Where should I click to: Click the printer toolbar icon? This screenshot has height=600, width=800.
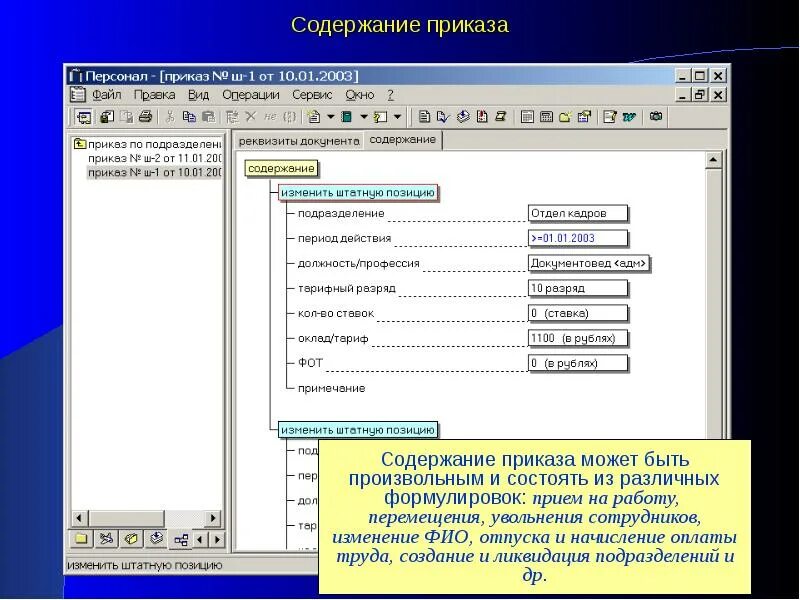[145, 117]
